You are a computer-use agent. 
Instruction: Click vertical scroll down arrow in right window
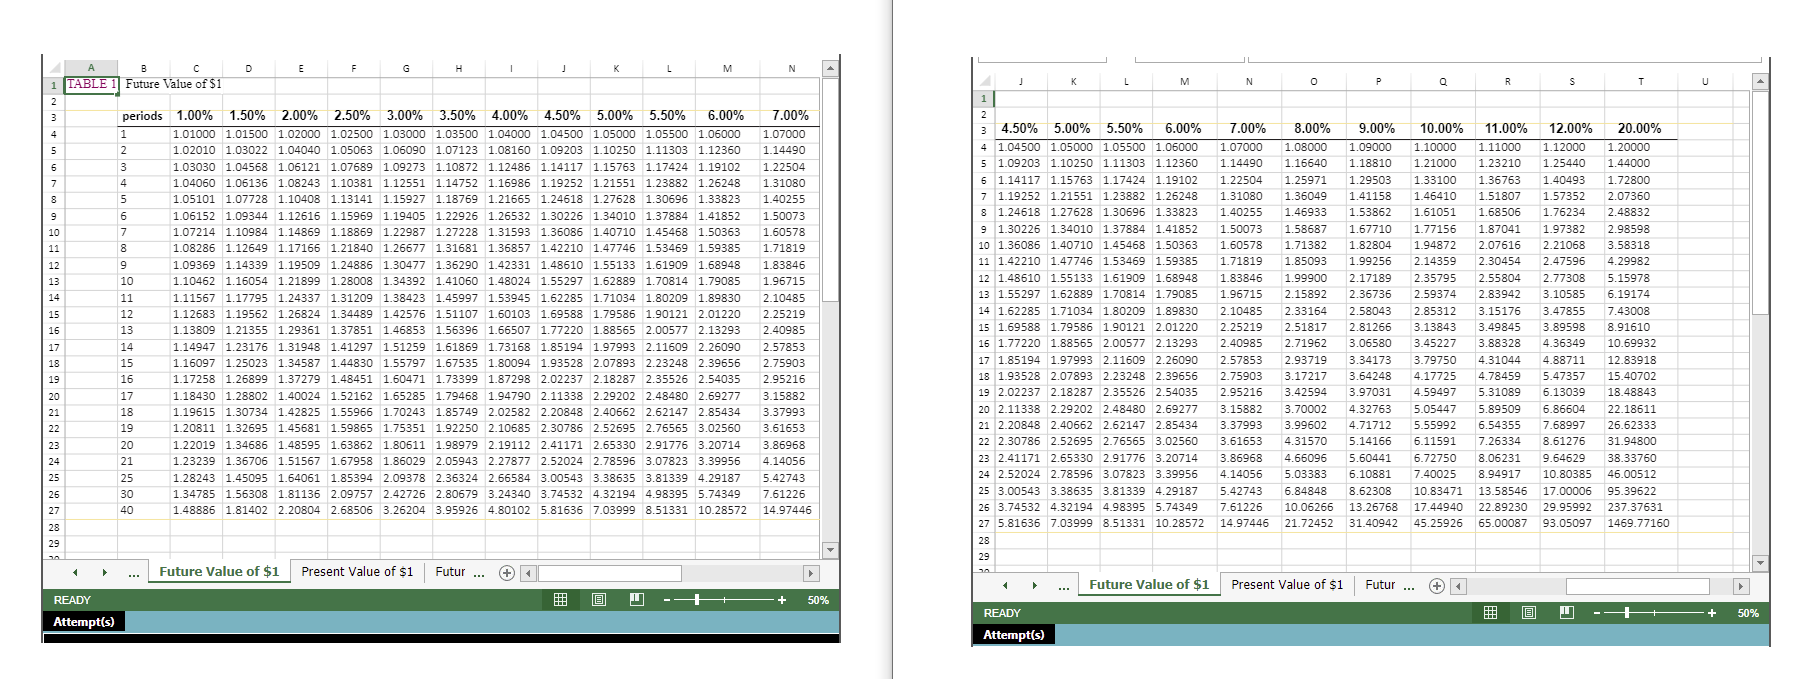coord(1761,563)
